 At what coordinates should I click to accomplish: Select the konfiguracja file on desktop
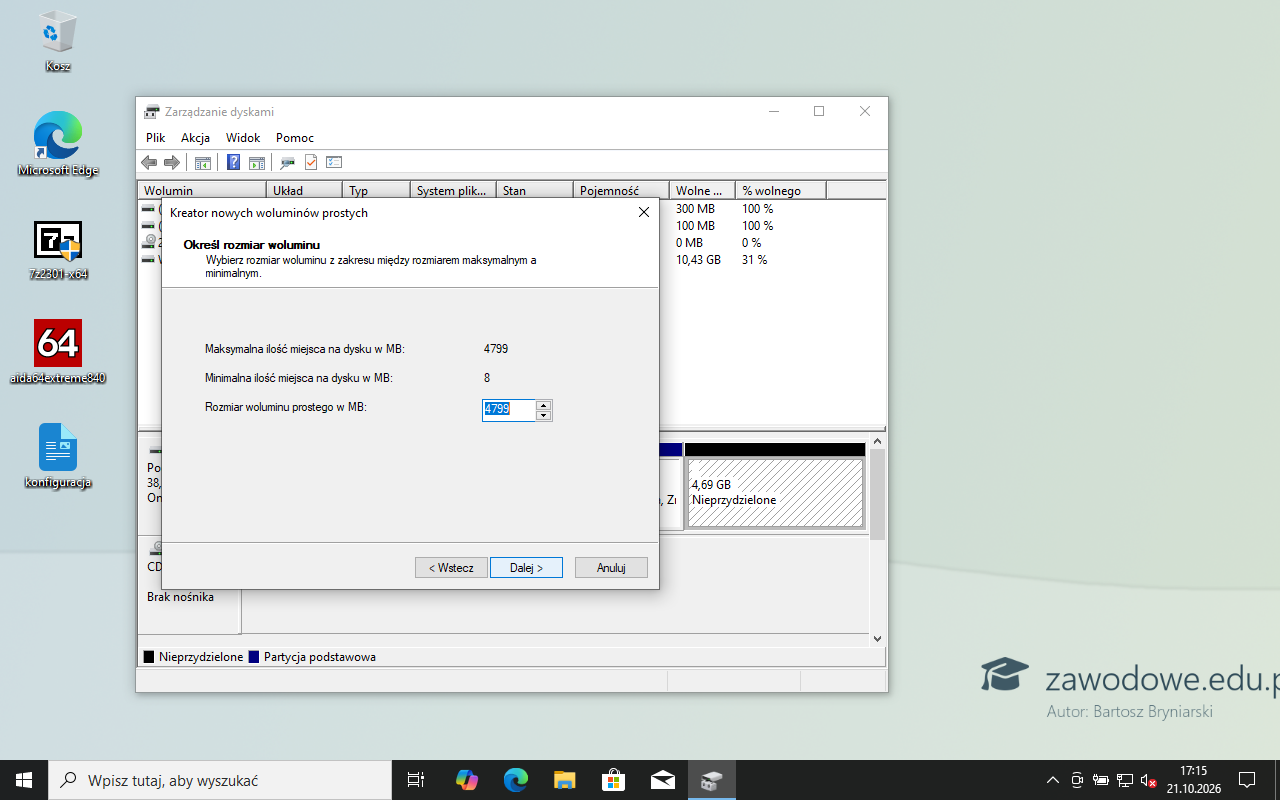[x=58, y=456]
